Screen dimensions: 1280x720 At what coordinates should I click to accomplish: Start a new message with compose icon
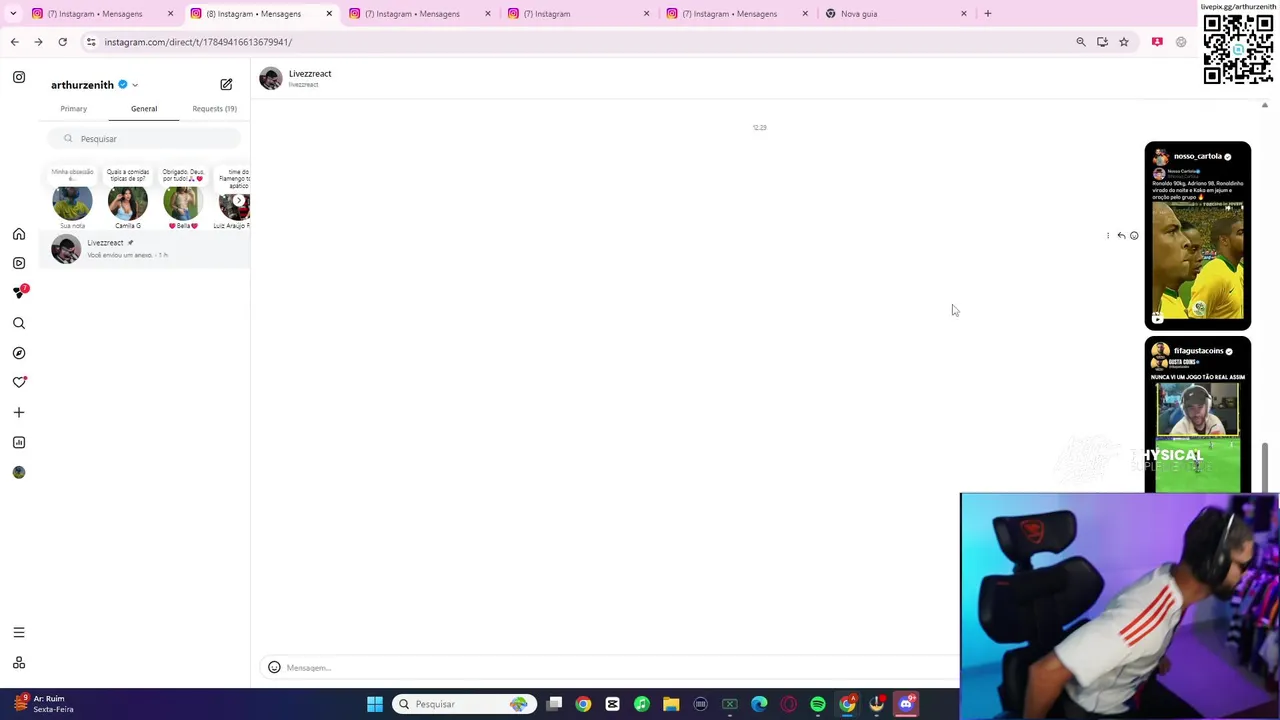tap(226, 85)
